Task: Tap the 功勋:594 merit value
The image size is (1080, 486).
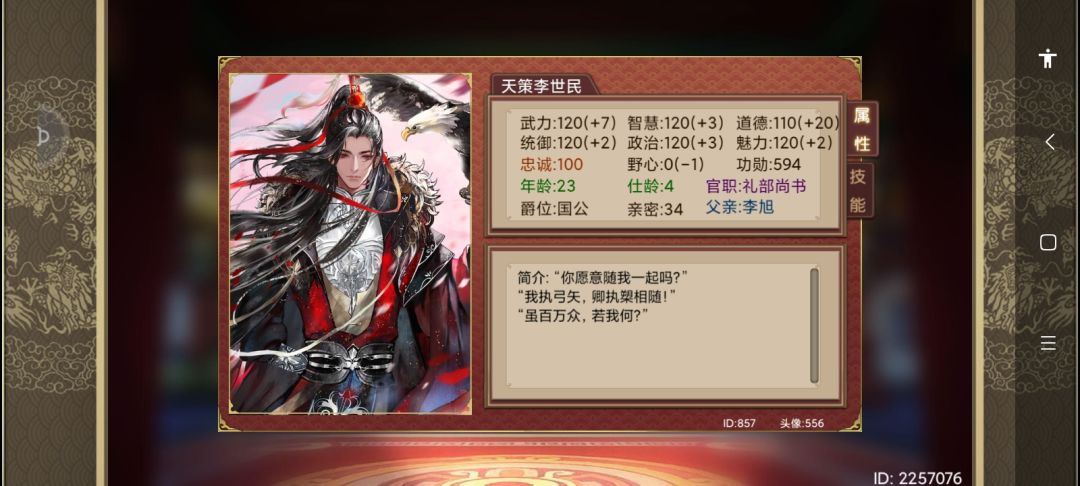Action: 768,165
